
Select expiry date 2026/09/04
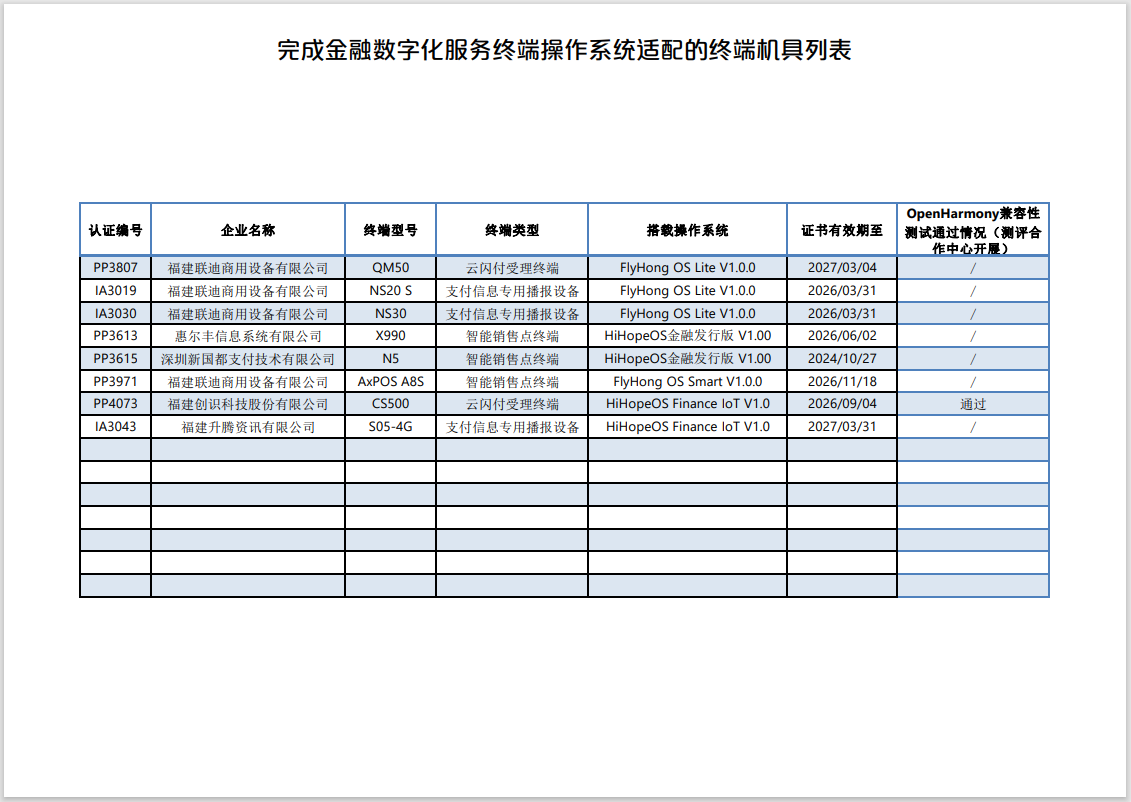[x=842, y=403]
